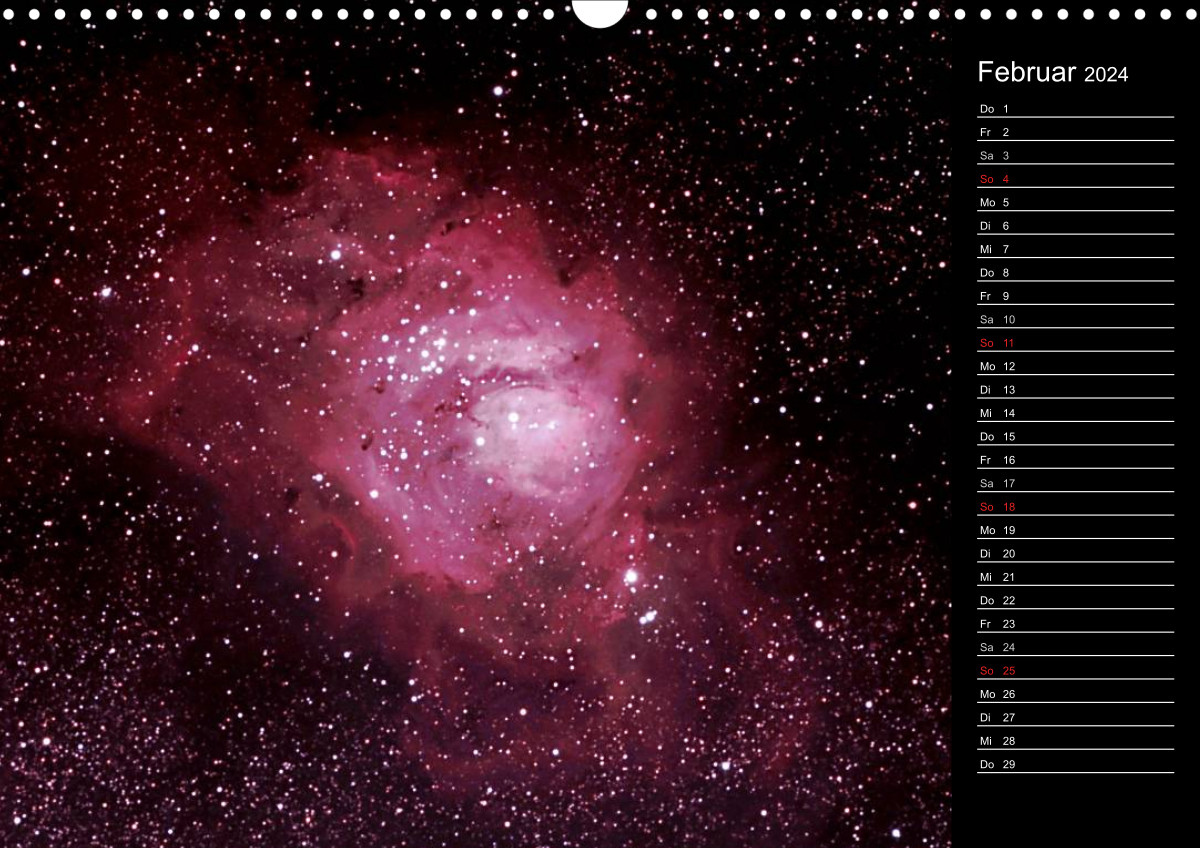Select the red Sunday row 'So 25'

(1075, 668)
